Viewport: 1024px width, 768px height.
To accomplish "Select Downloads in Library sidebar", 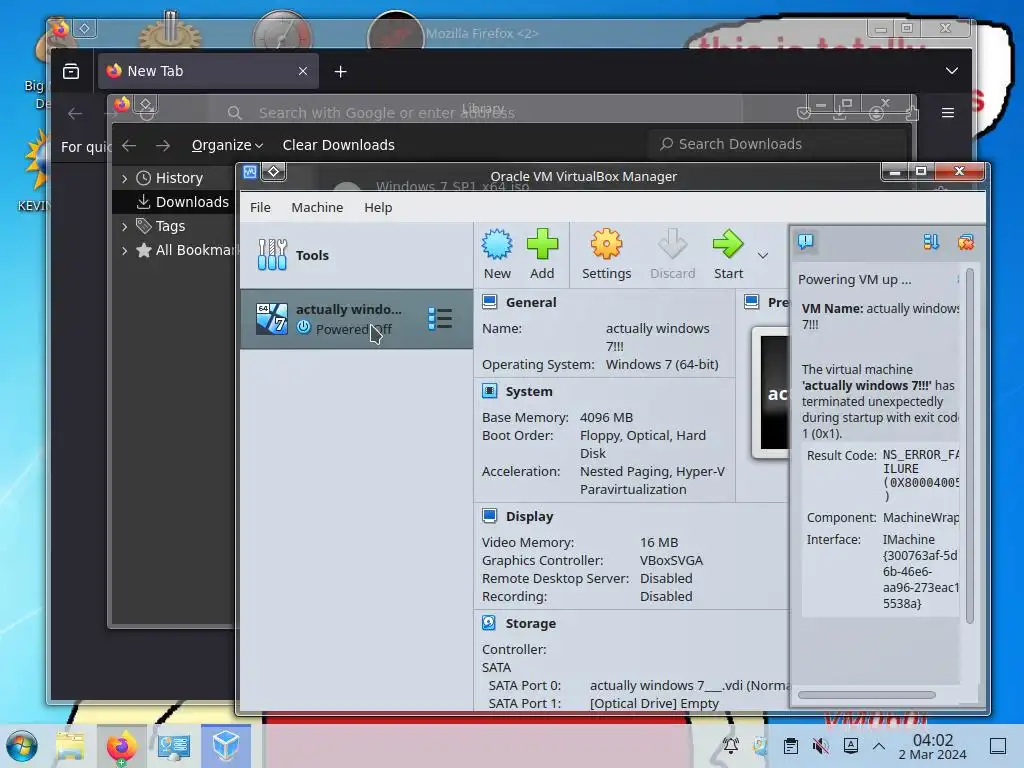I will click(174, 202).
